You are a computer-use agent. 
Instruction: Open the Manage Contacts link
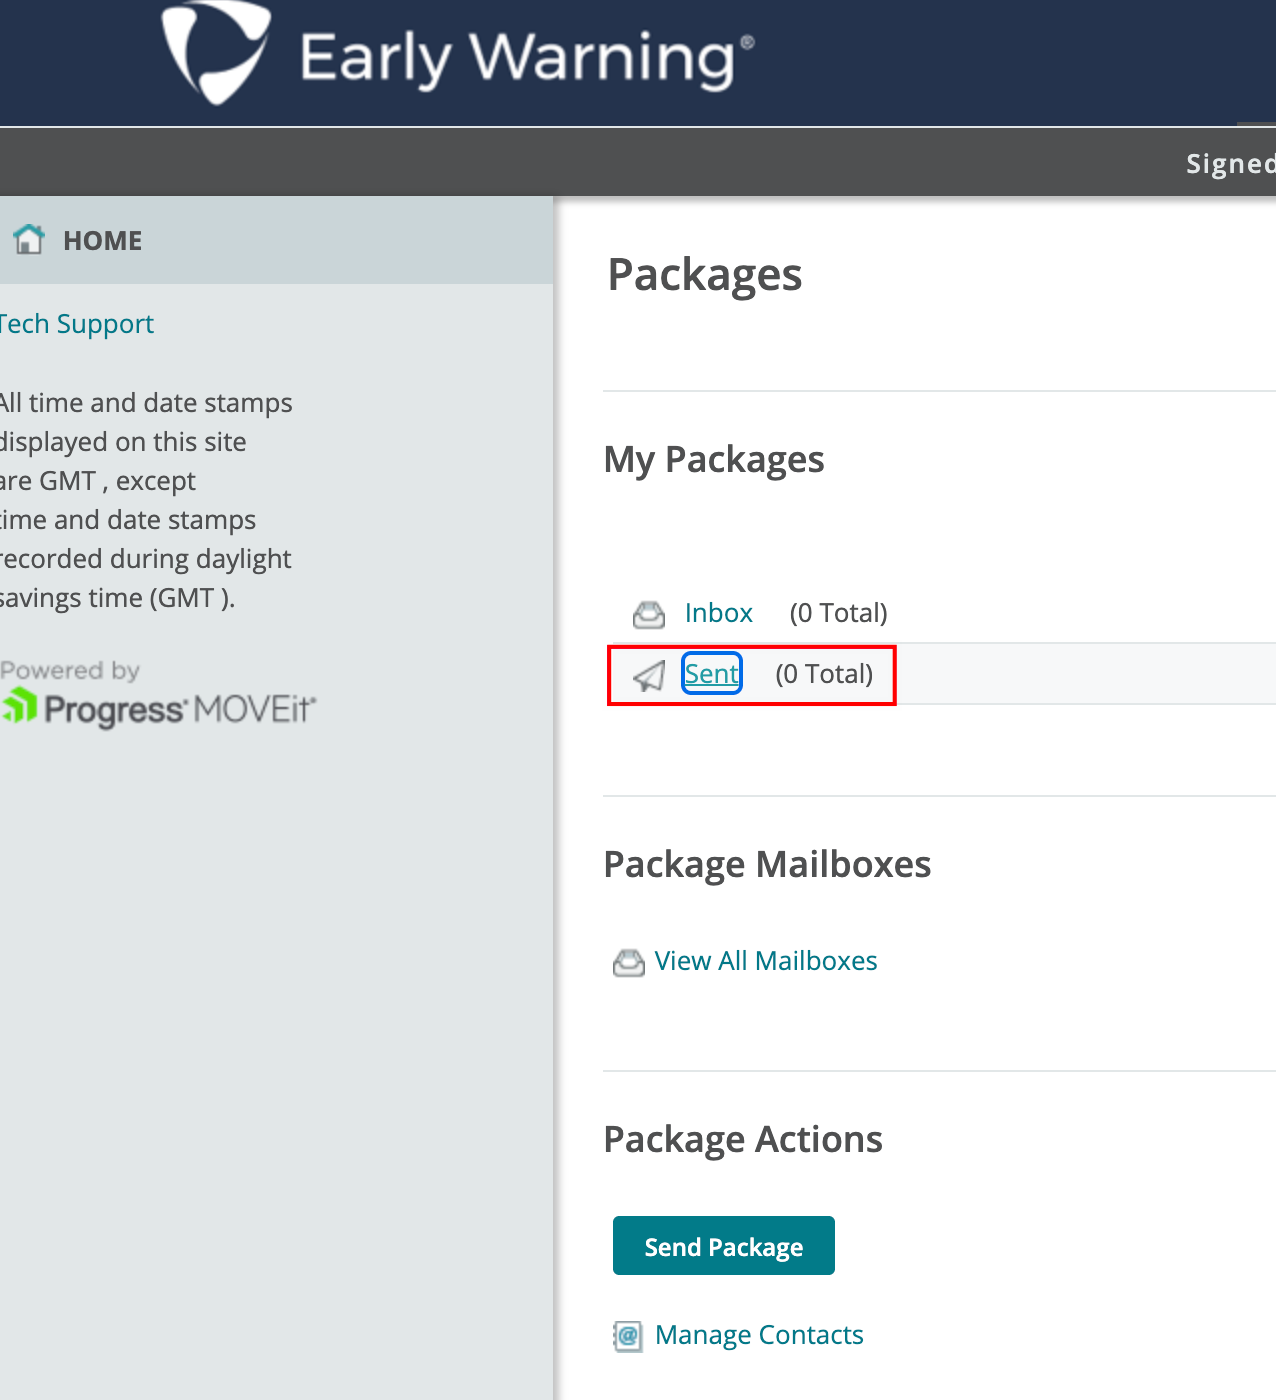[x=759, y=1335]
